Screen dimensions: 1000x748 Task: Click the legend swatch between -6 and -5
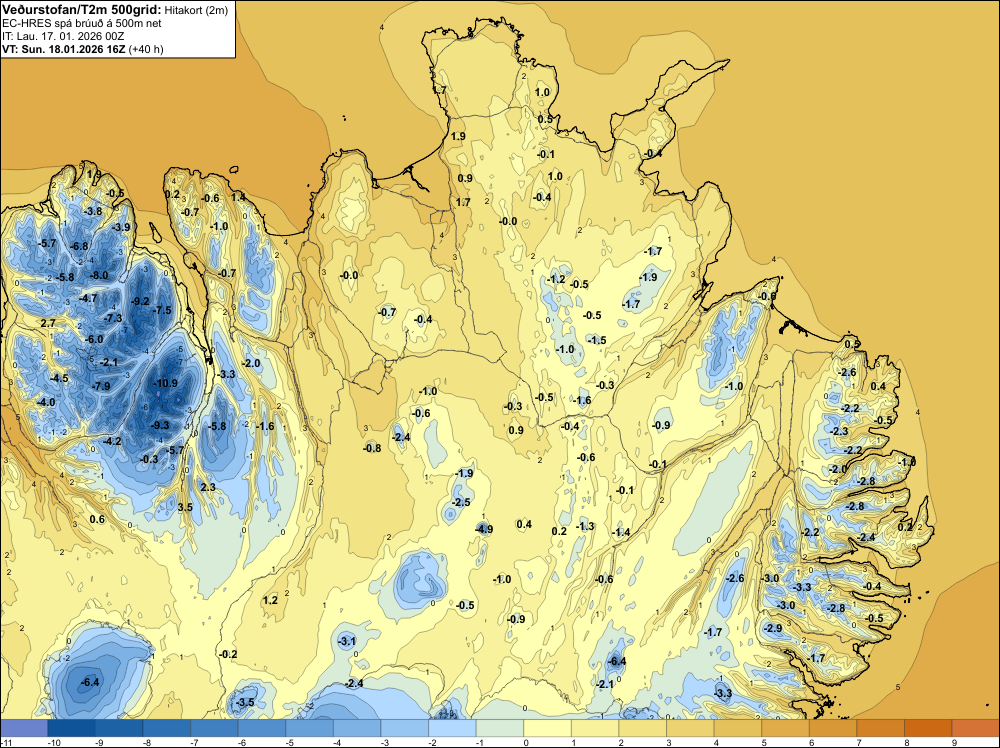pyautogui.click(x=262, y=728)
